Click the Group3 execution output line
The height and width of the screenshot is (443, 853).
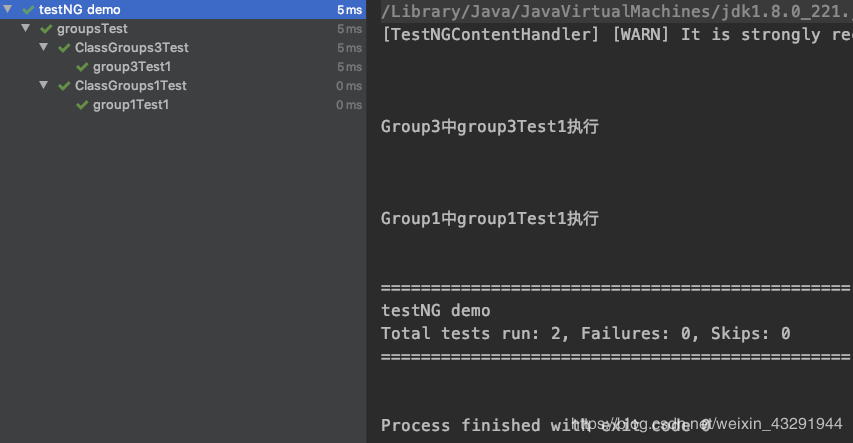(x=489, y=127)
